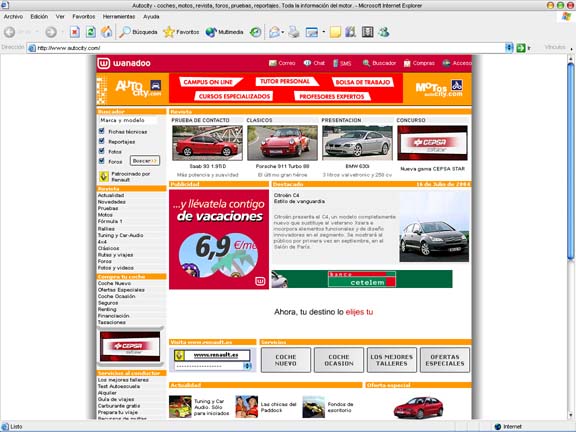Click the scrollbar down arrow
This screenshot has width=576, height=432.
[x=570, y=416]
